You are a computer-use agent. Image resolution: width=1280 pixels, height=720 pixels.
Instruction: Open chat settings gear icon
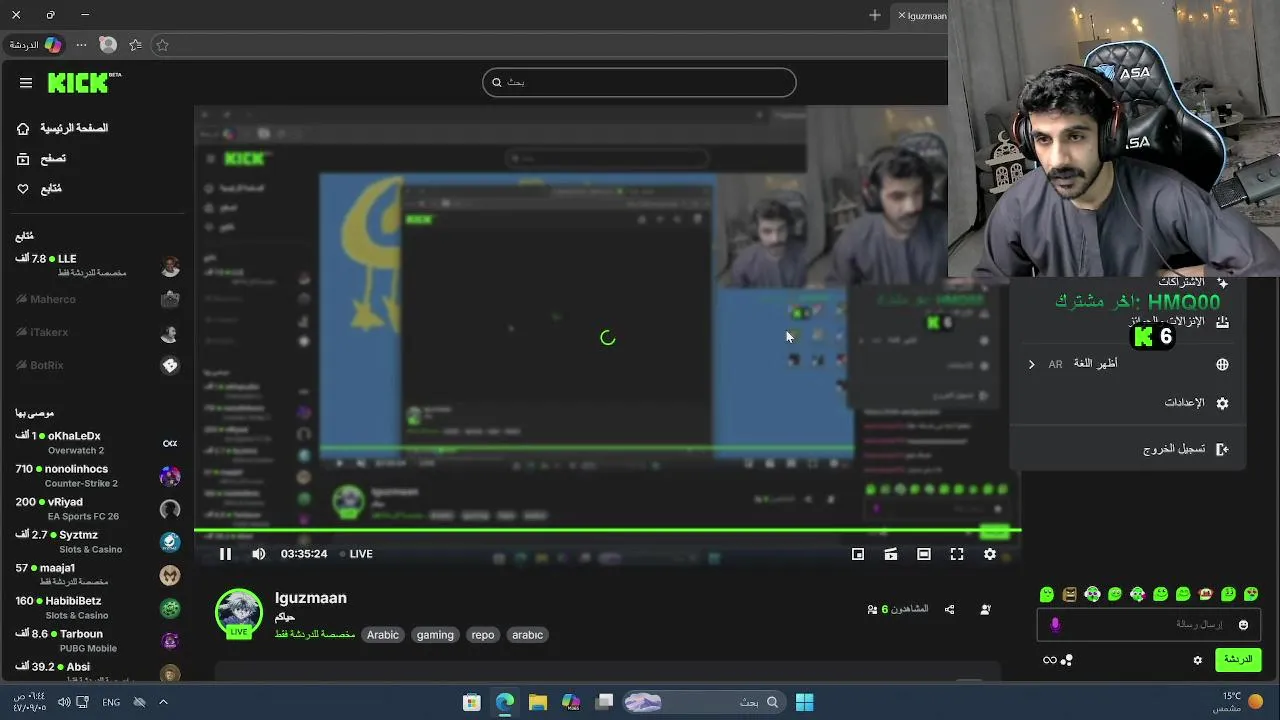pyautogui.click(x=1198, y=660)
